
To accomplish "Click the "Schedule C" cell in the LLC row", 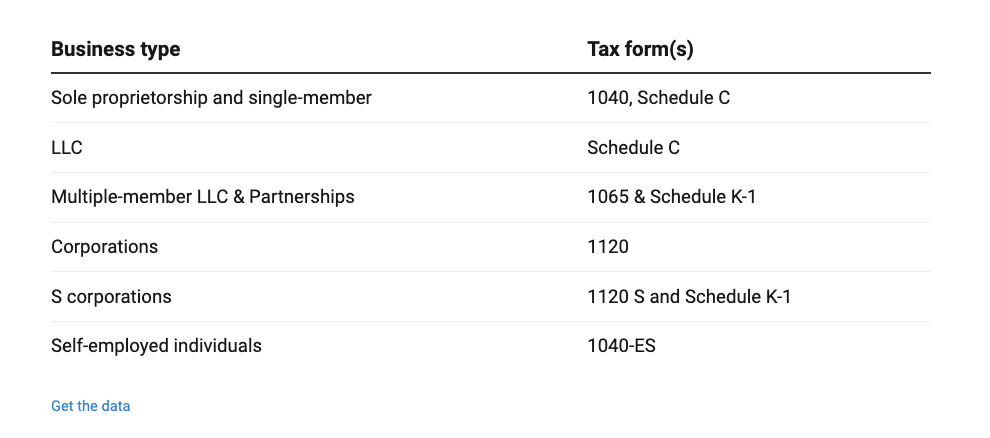I will pyautogui.click(x=633, y=148).
